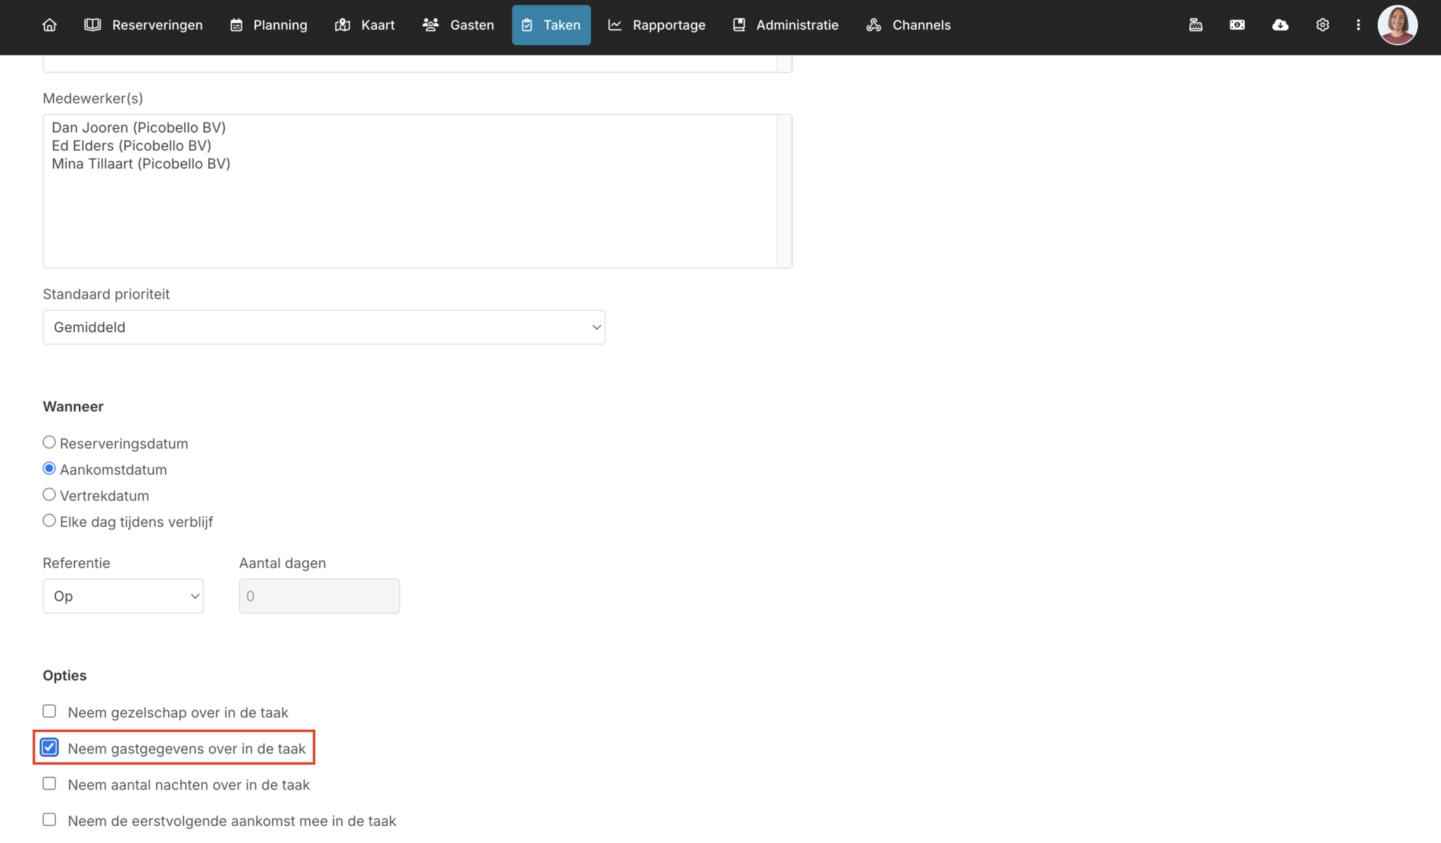Enable Neem gezelschap over in de taak
The width and height of the screenshot is (1441, 843).
(x=49, y=711)
